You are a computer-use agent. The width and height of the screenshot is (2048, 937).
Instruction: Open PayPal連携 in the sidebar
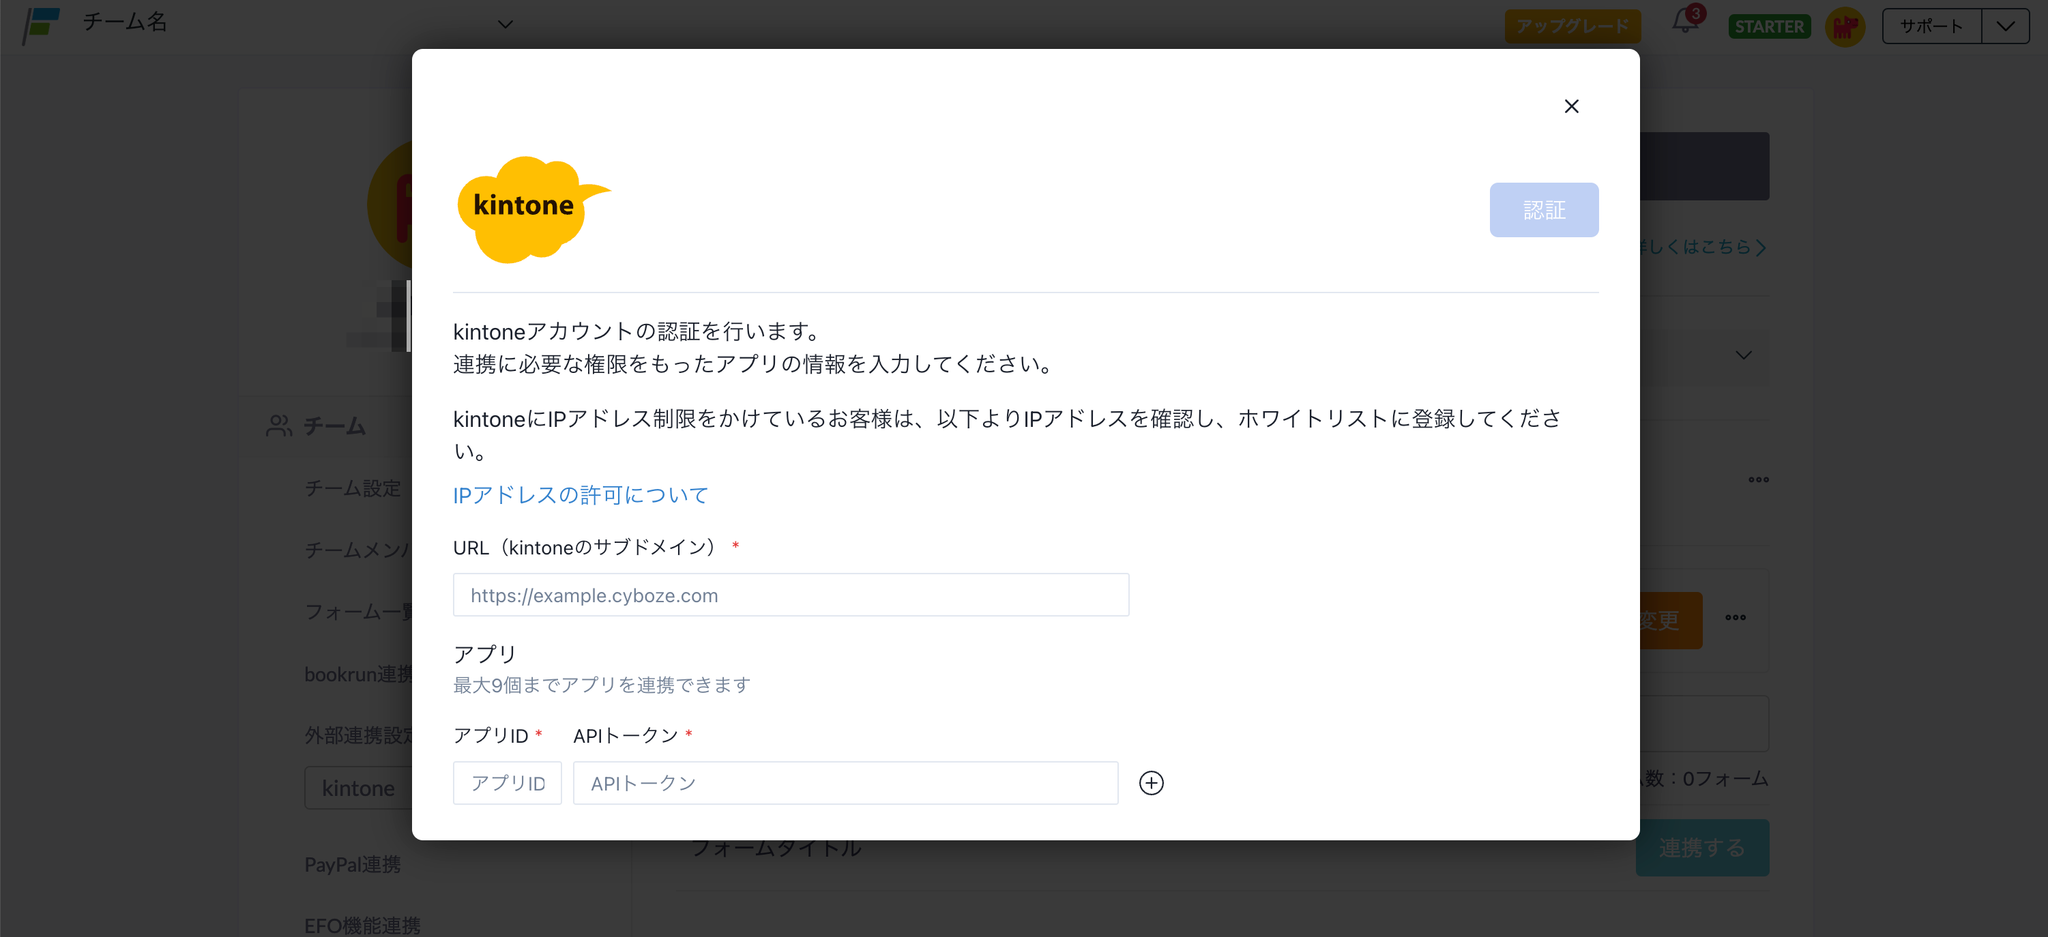coord(352,864)
